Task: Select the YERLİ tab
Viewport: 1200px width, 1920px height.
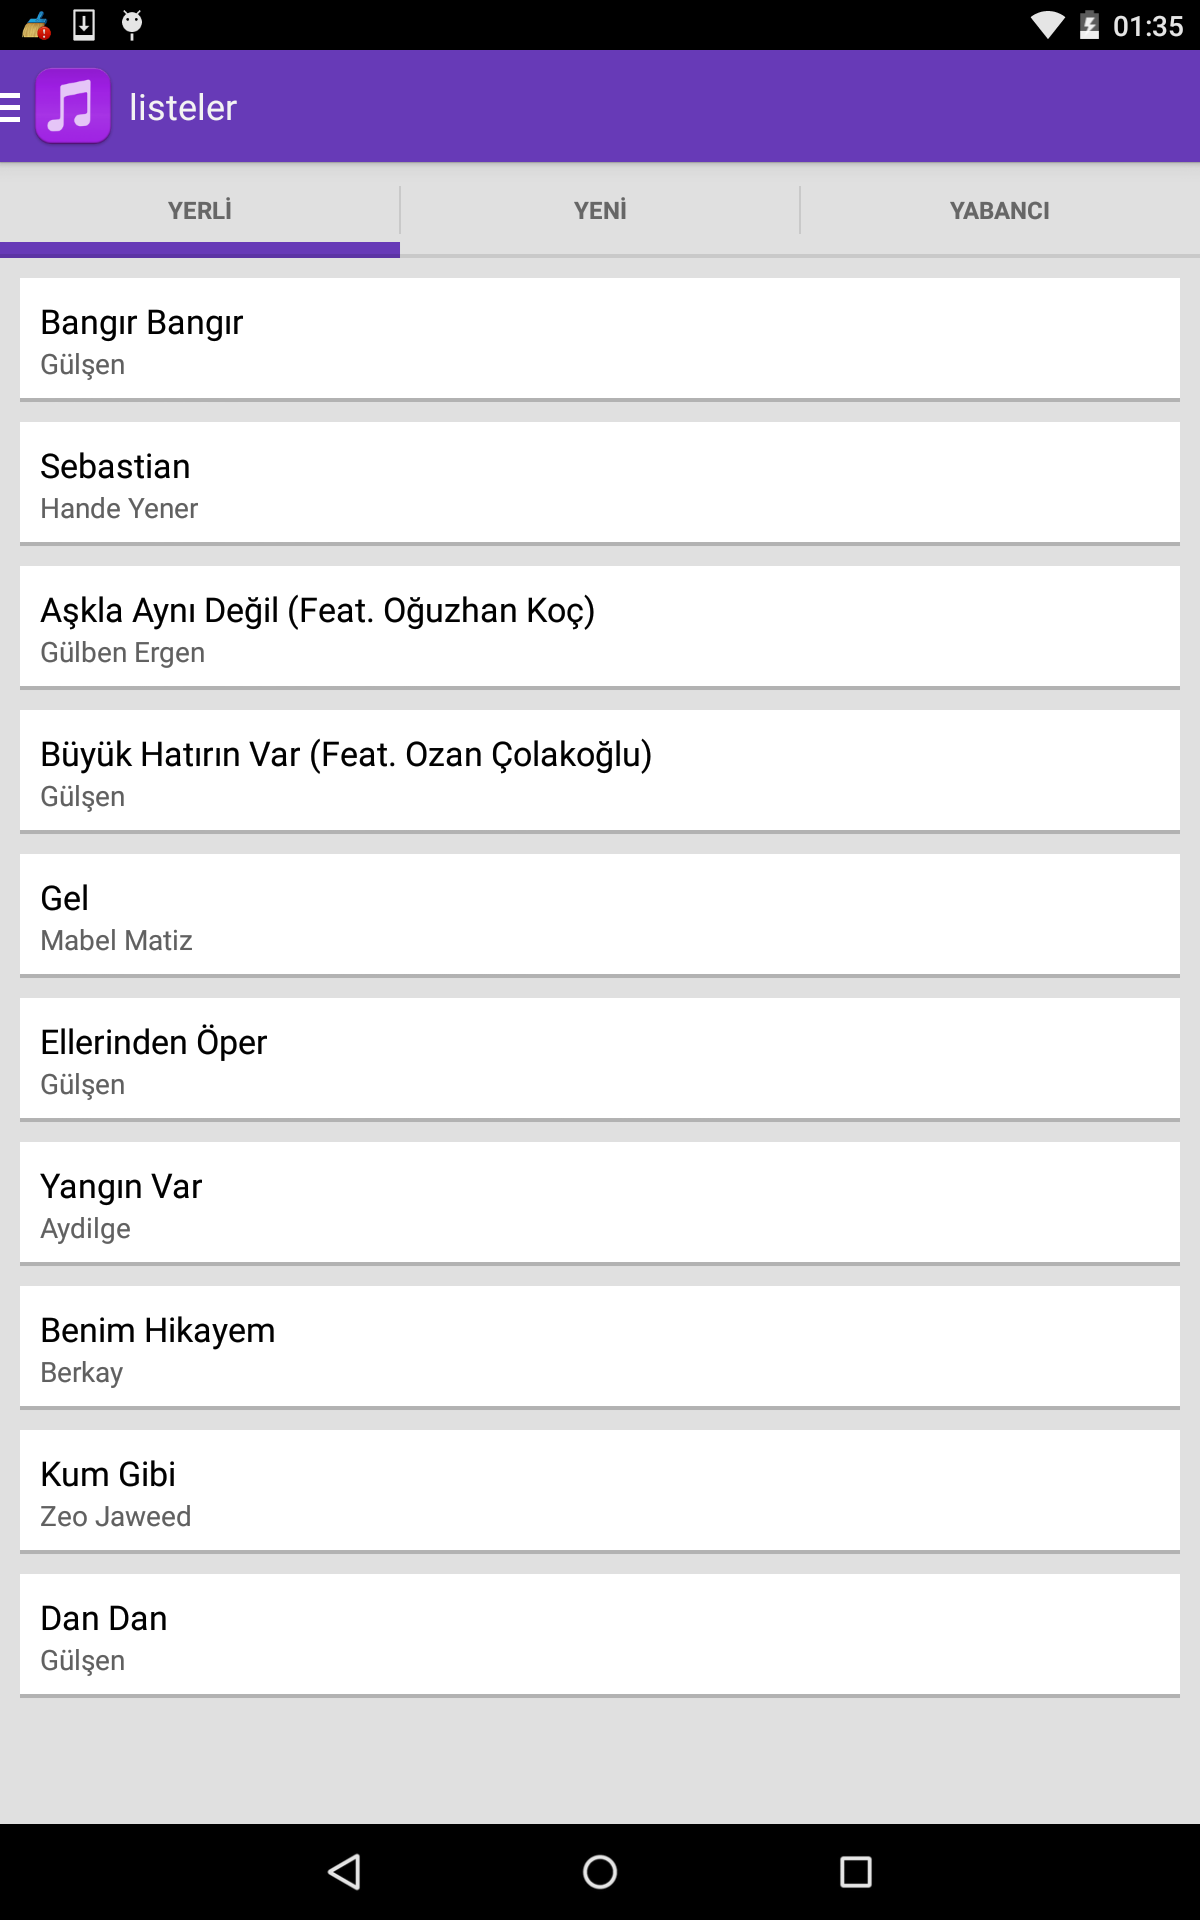Action: point(200,210)
